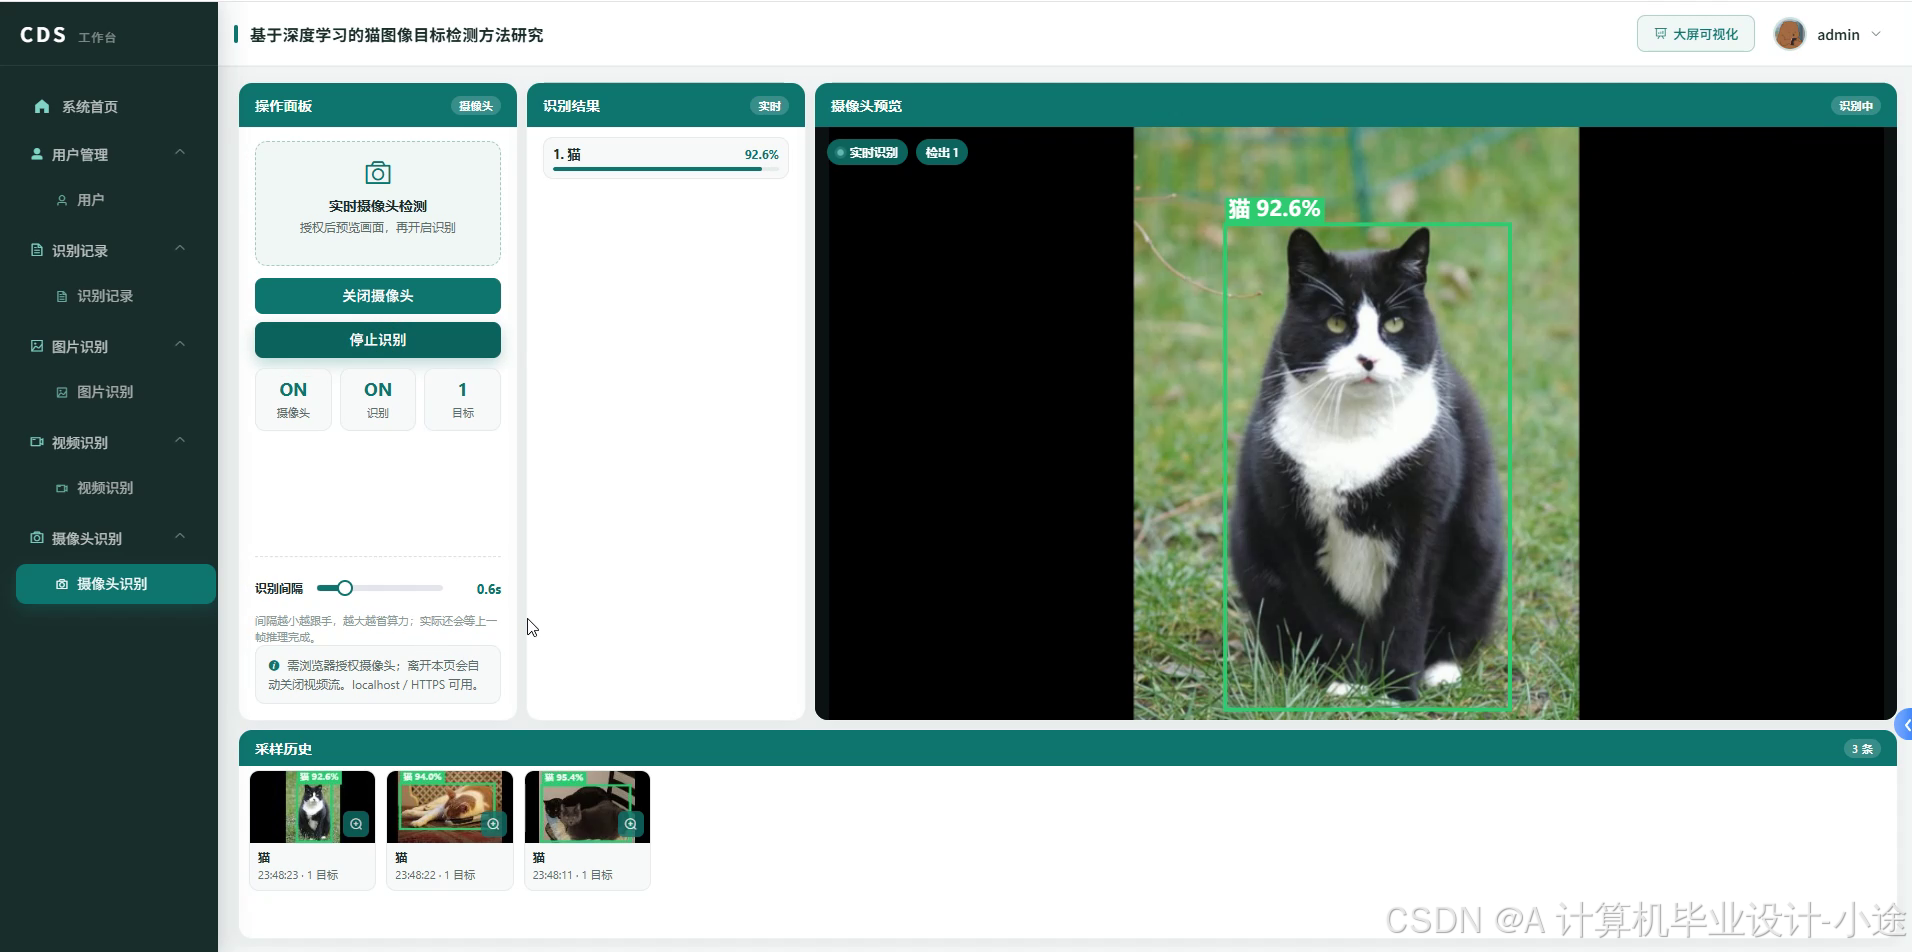Open the admin account dropdown arrow

1876,34
